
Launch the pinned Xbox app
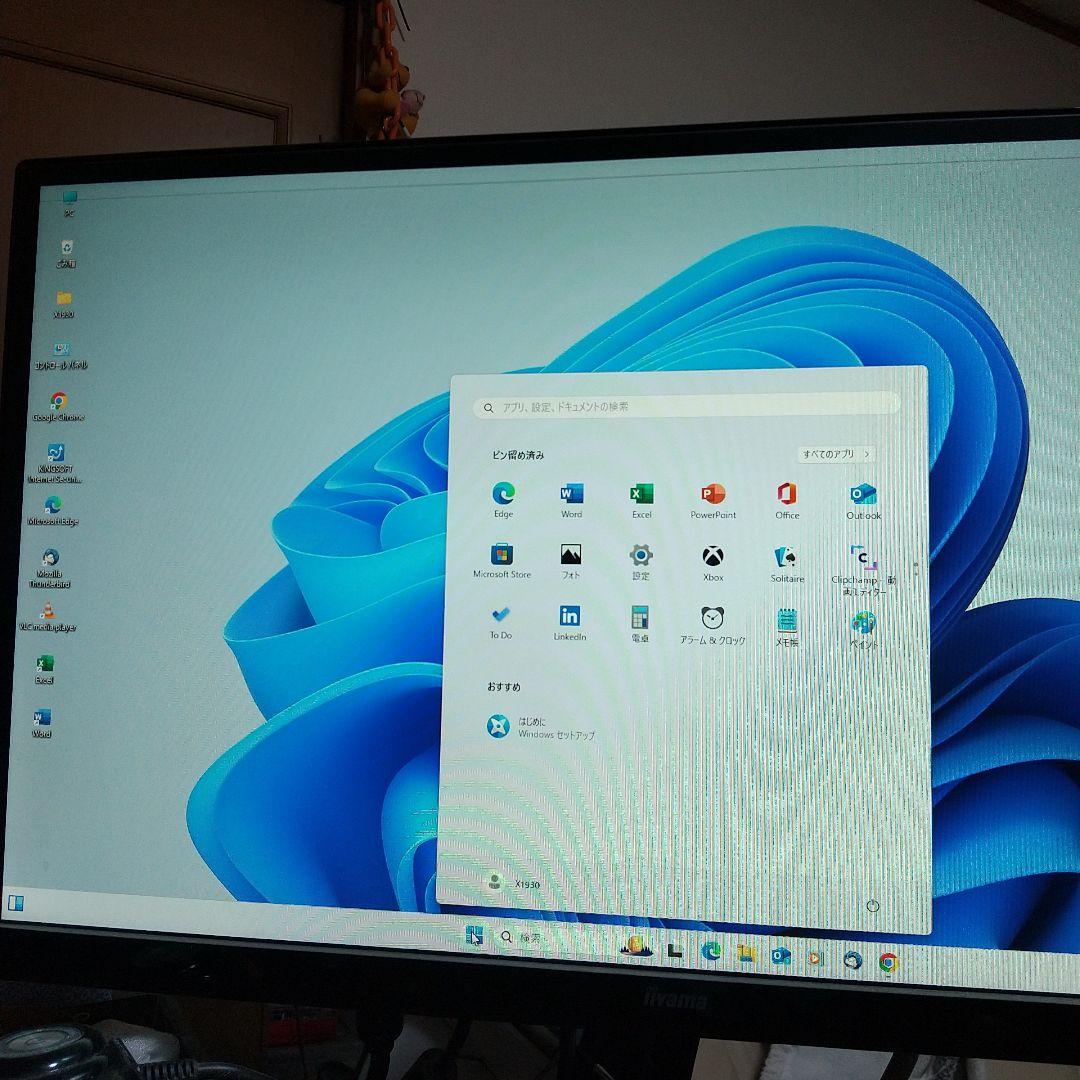click(x=713, y=563)
